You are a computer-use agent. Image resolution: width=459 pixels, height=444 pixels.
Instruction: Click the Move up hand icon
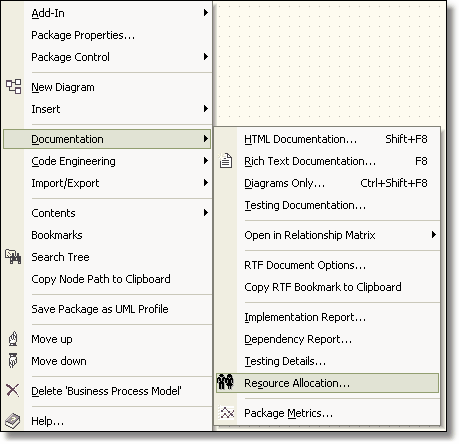tap(13, 339)
